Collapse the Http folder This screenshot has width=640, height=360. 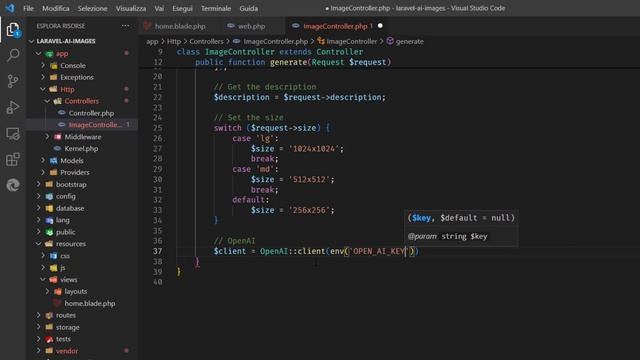point(43,89)
